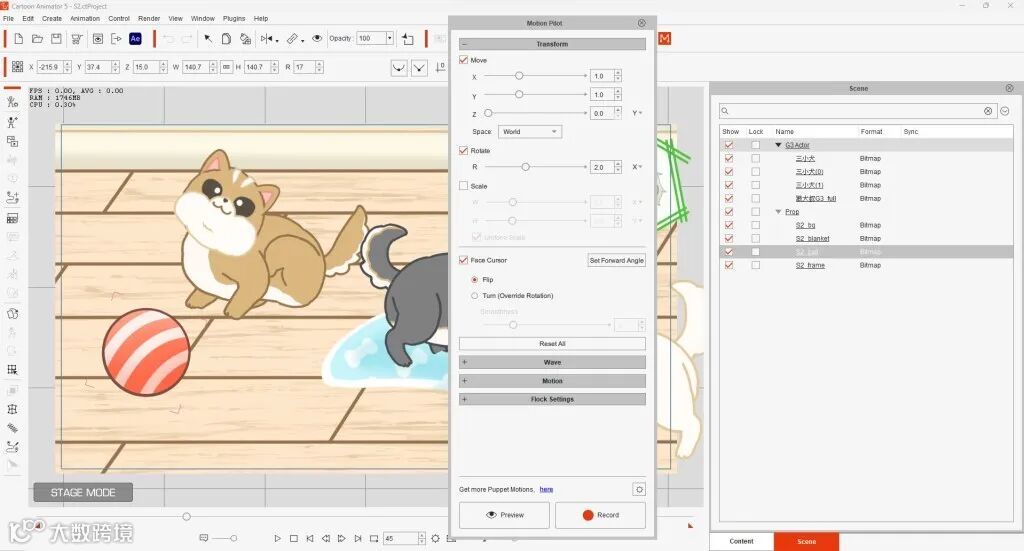Image resolution: width=1024 pixels, height=551 pixels.
Task: Step forward one frame
Action: (342, 539)
